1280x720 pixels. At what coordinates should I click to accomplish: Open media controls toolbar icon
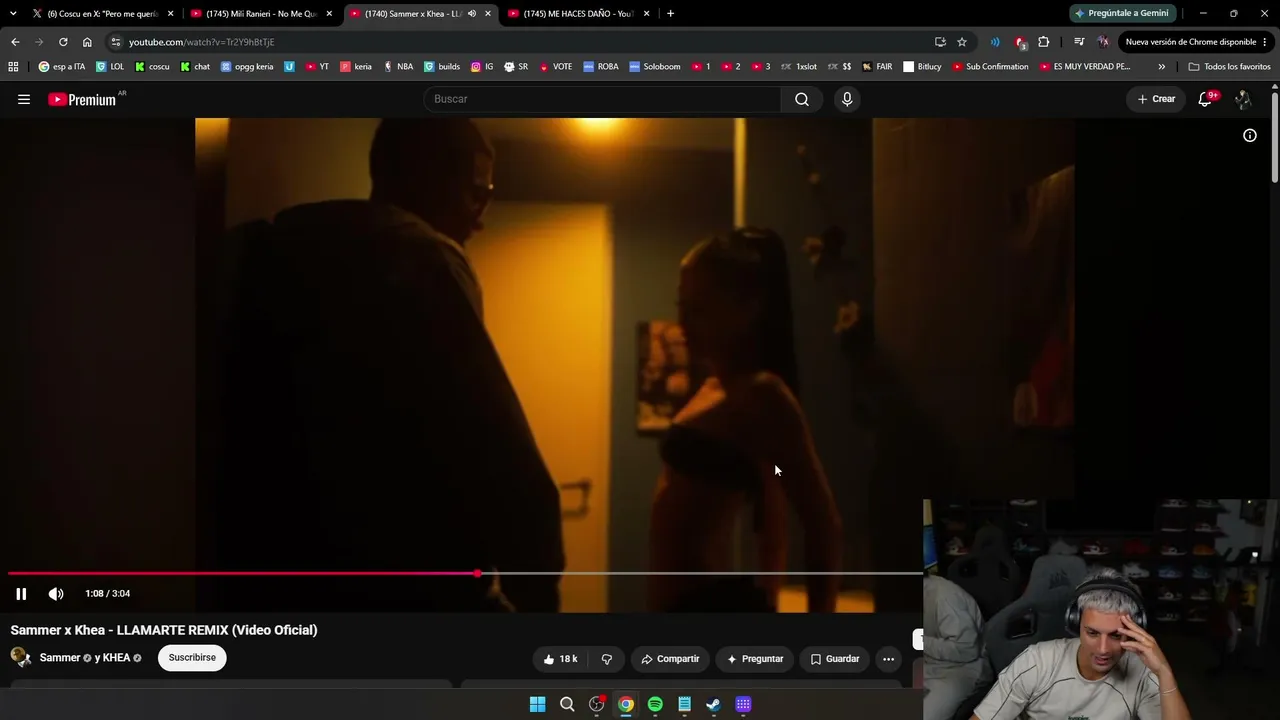[x=1079, y=42]
